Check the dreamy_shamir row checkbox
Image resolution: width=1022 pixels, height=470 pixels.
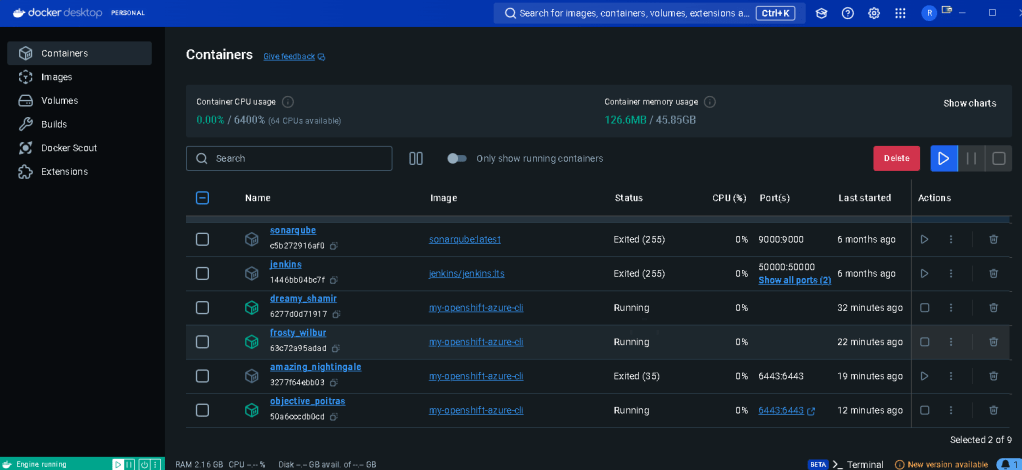click(x=202, y=308)
